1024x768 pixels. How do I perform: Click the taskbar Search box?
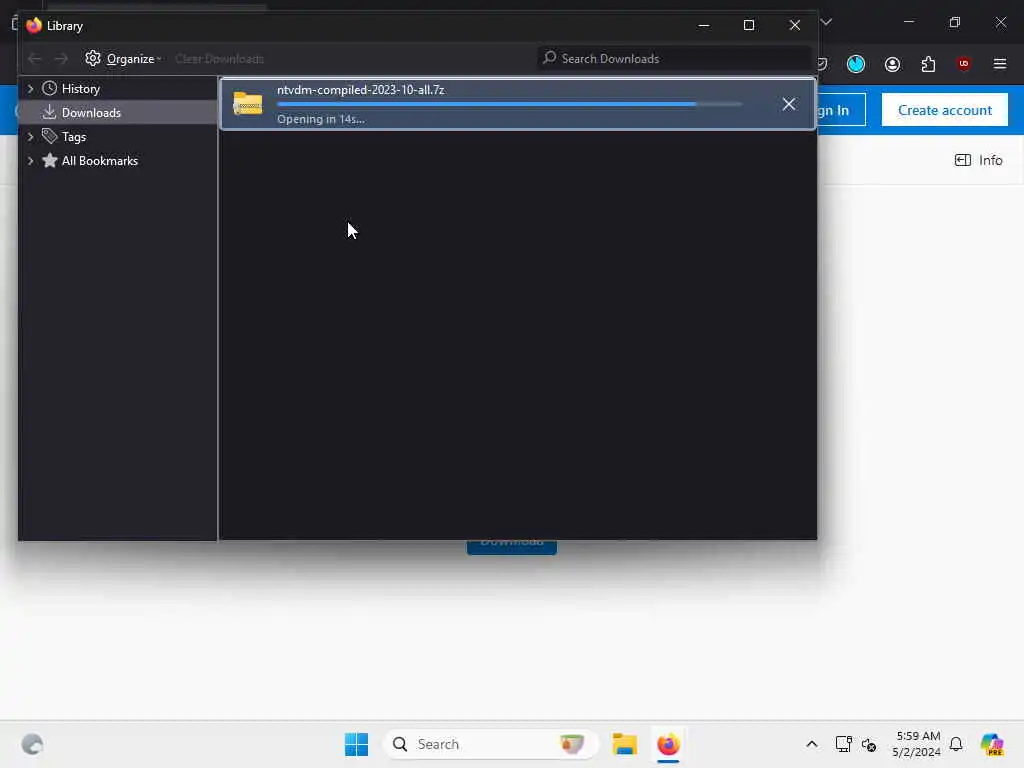click(491, 744)
